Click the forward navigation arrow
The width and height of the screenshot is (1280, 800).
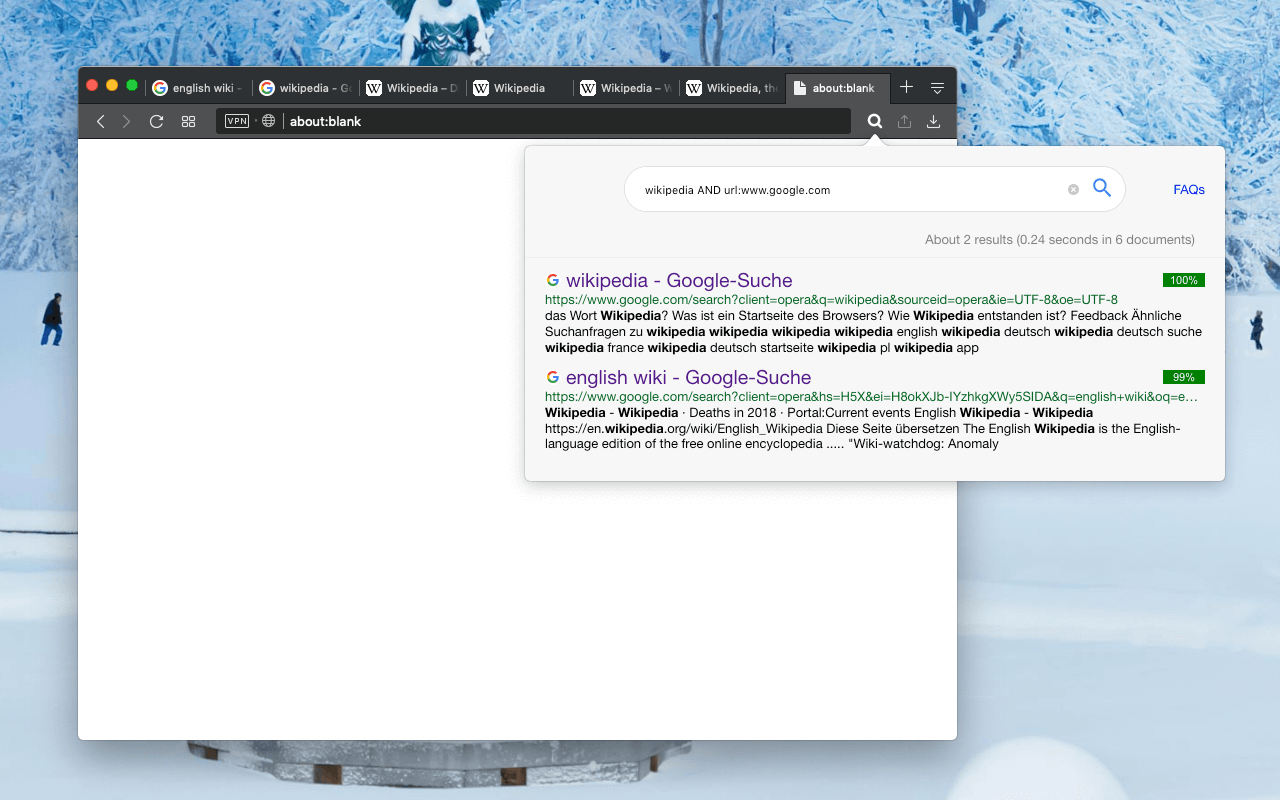(x=126, y=121)
